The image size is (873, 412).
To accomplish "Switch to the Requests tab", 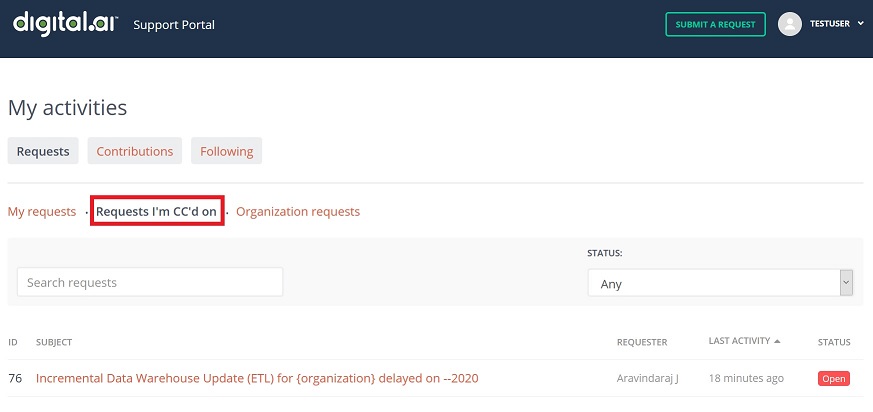I will click(x=43, y=151).
